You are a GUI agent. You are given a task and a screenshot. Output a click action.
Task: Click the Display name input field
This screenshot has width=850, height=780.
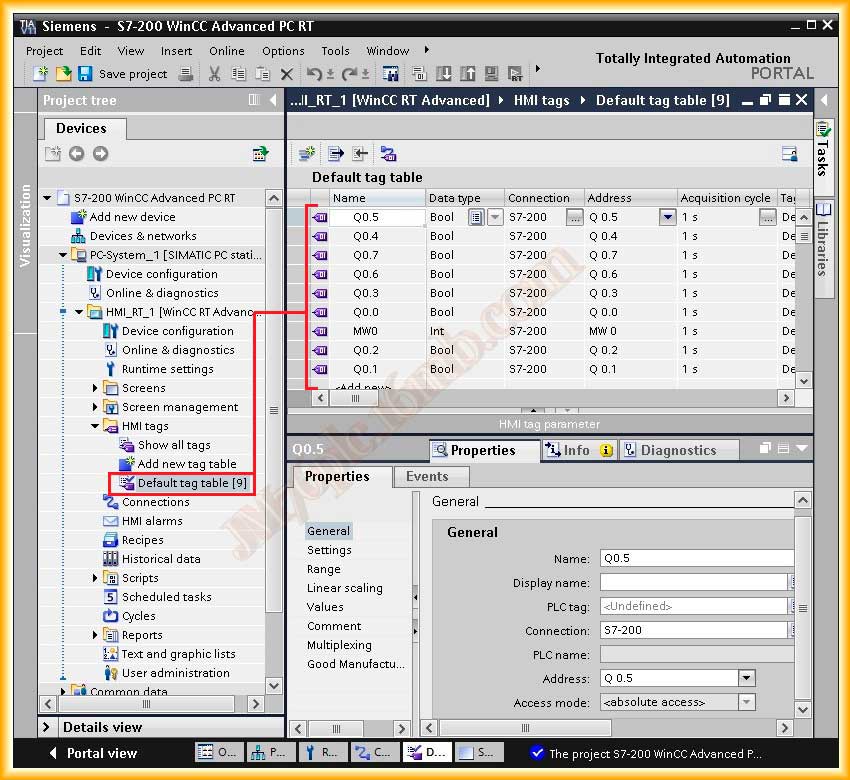point(692,582)
